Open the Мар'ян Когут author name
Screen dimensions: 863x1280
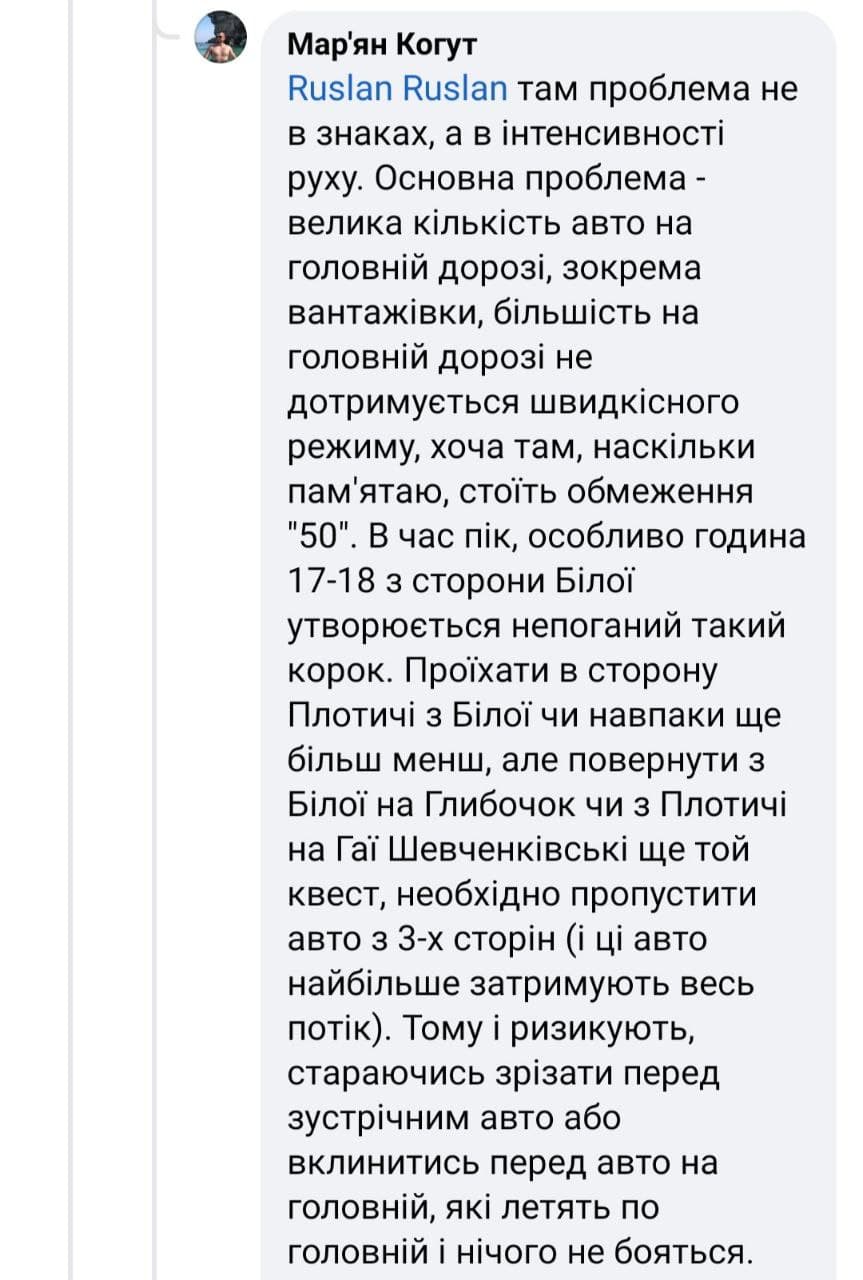382,45
